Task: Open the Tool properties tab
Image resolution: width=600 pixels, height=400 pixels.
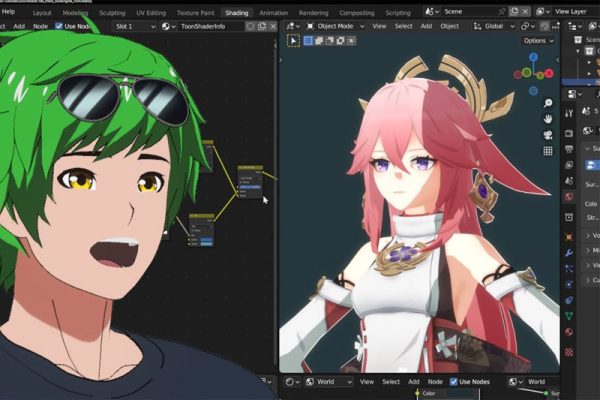Action: point(569,113)
